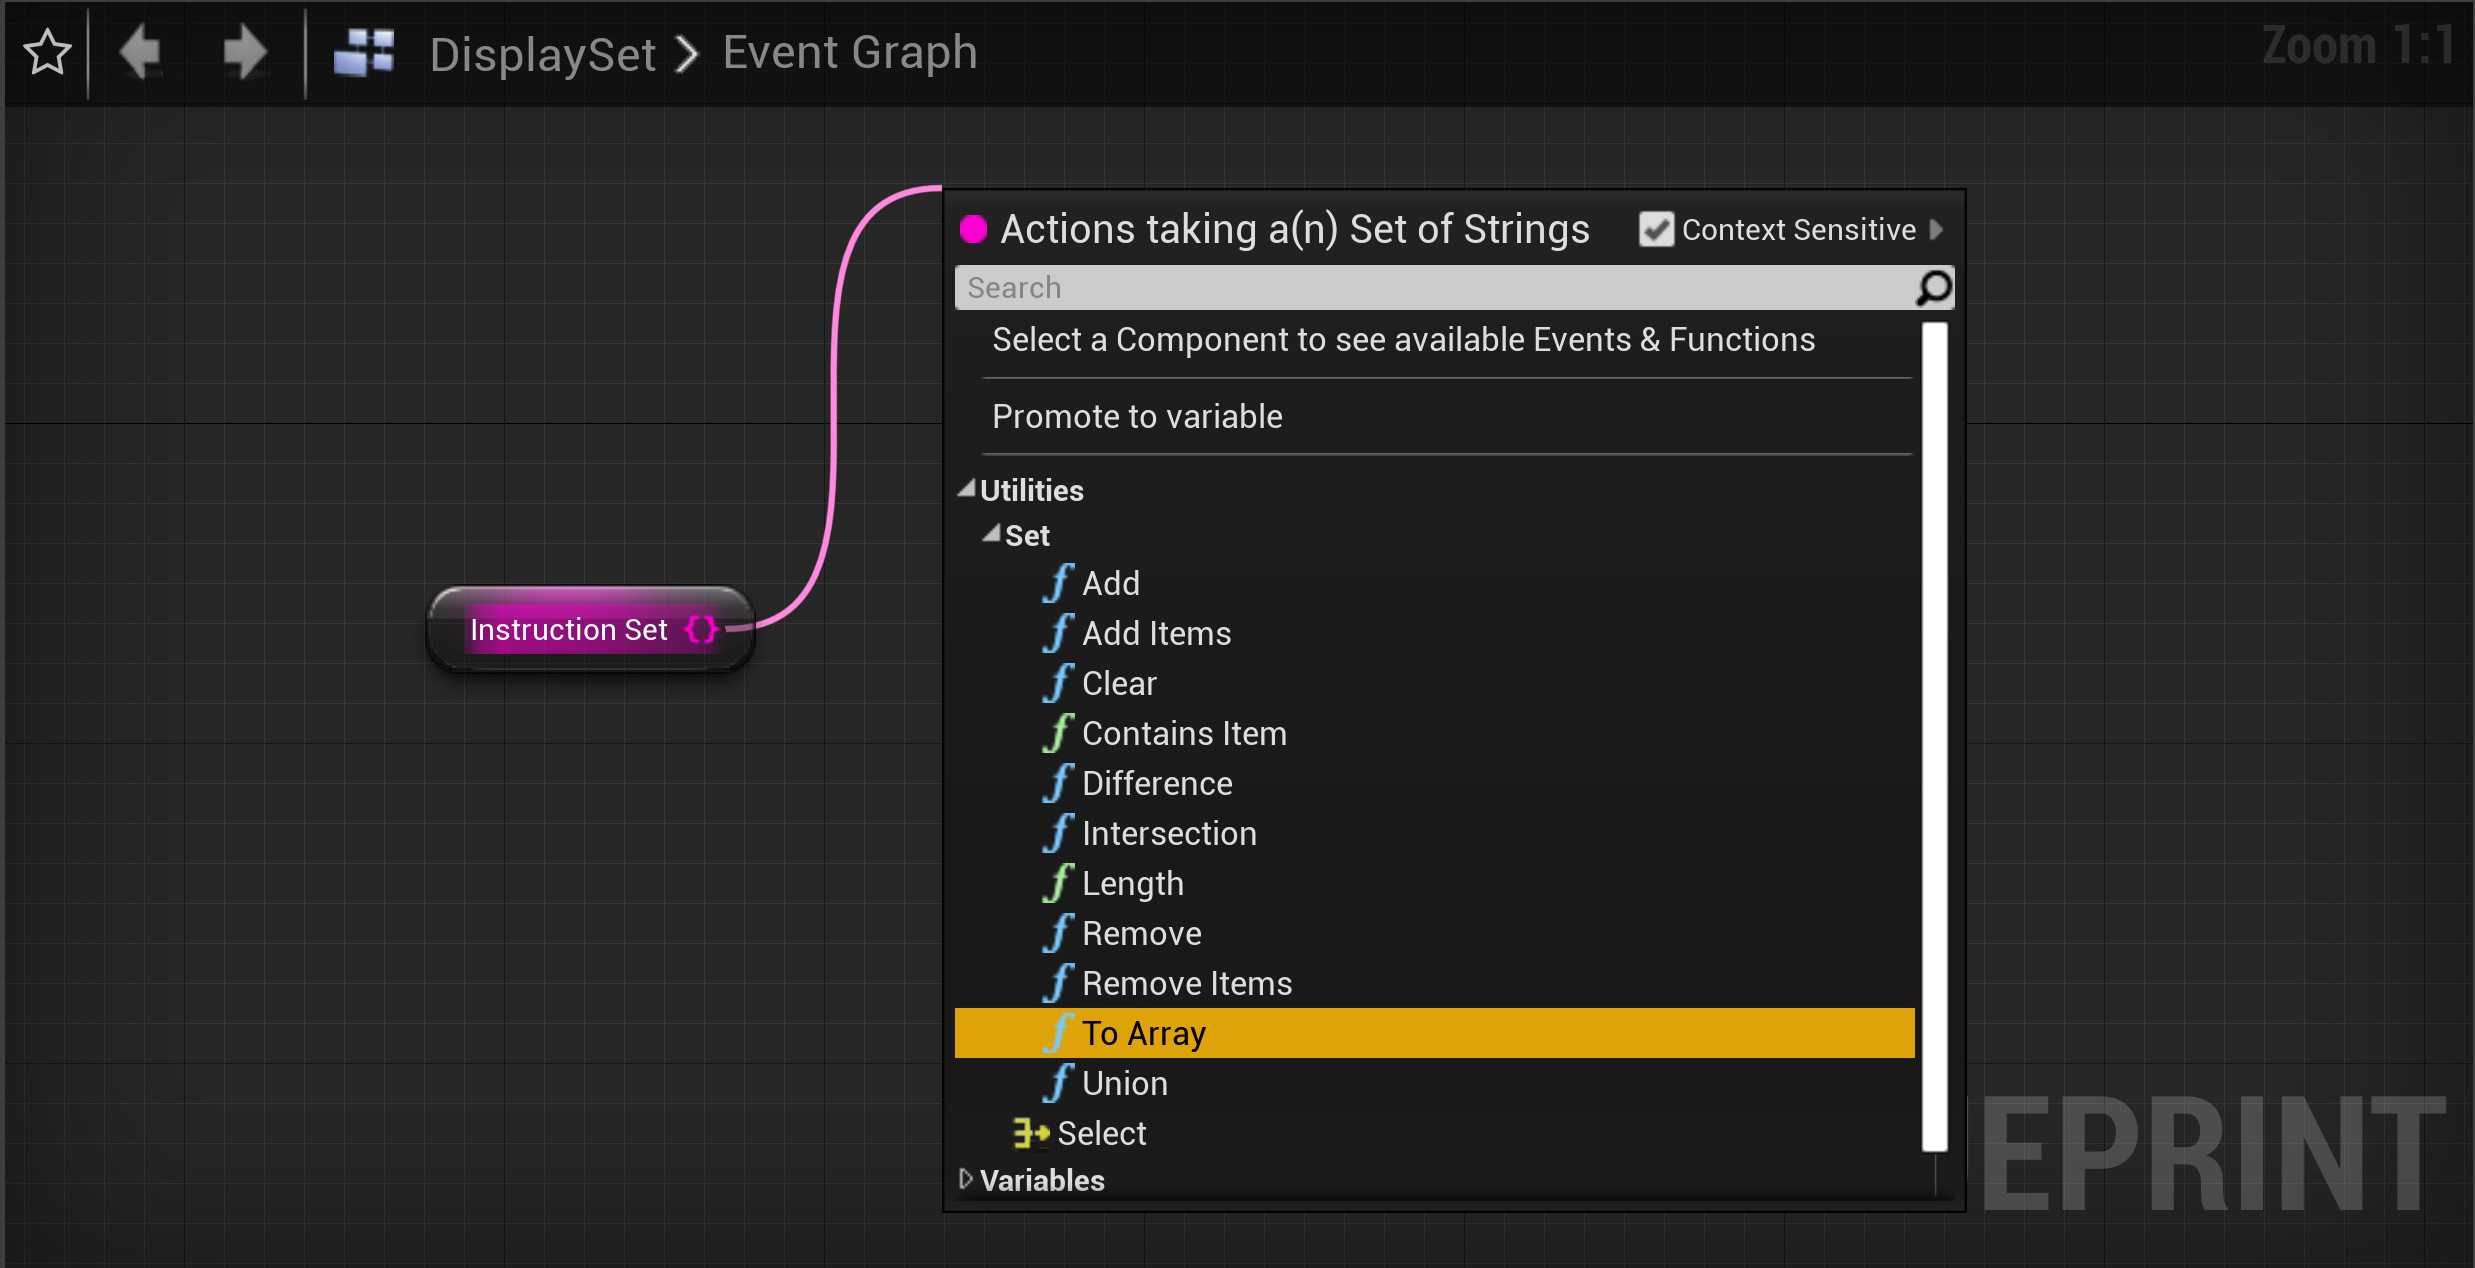The width and height of the screenshot is (2475, 1268).
Task: Collapse the Utilities category
Action: 966,490
